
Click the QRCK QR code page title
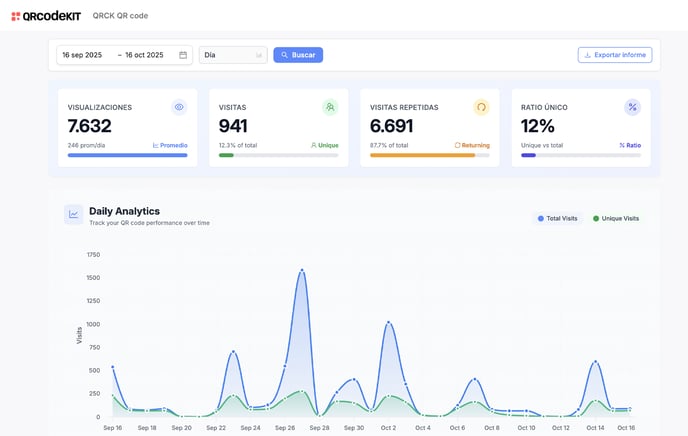[120, 16]
